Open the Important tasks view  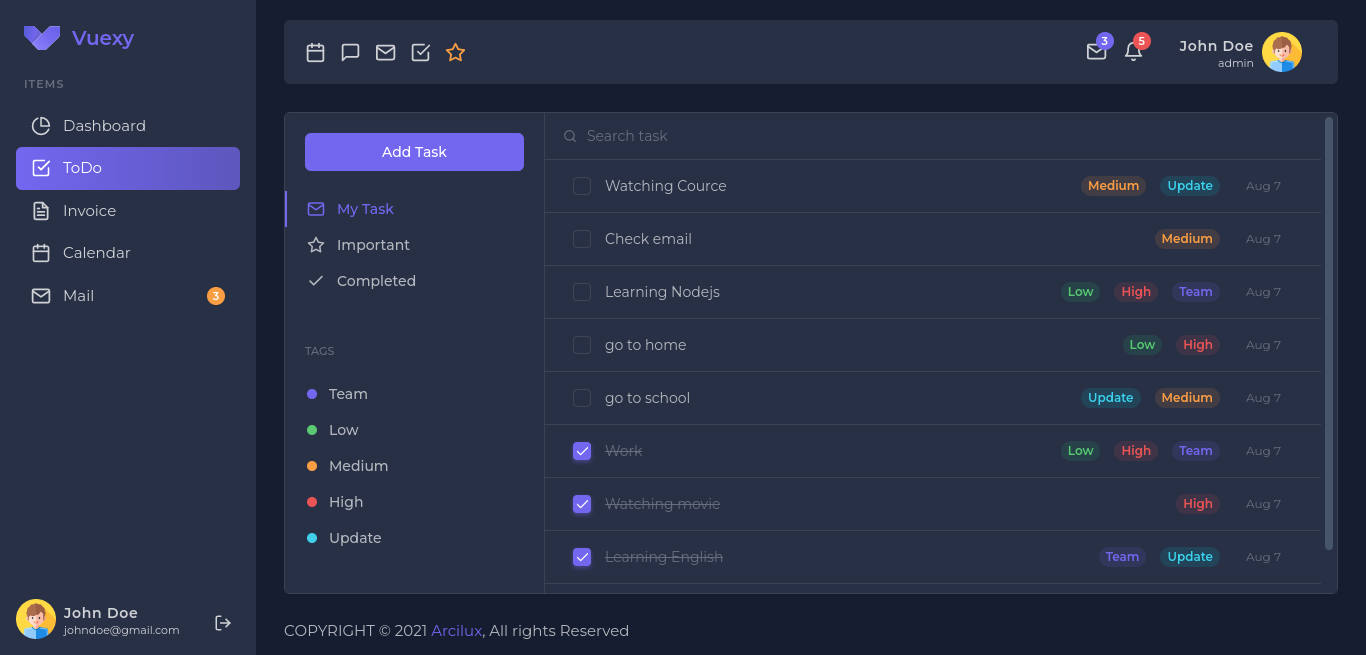tap(371, 244)
